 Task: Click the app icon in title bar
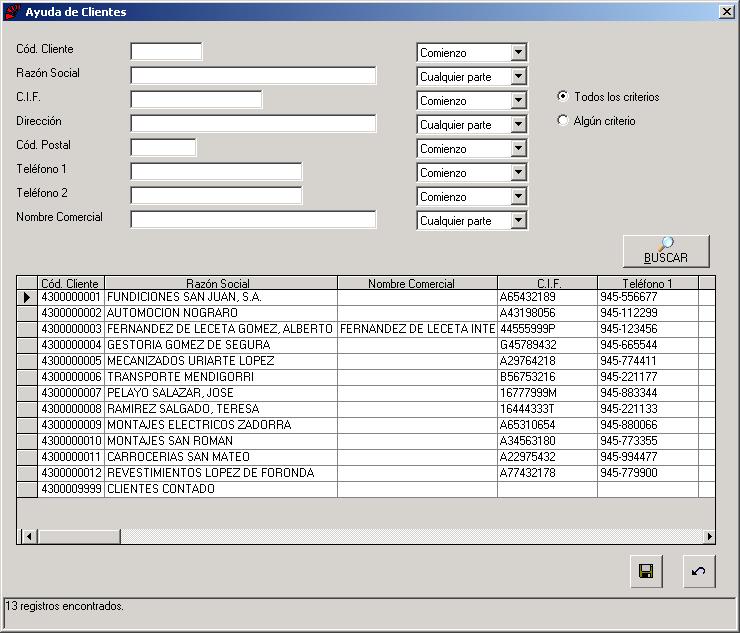point(13,11)
